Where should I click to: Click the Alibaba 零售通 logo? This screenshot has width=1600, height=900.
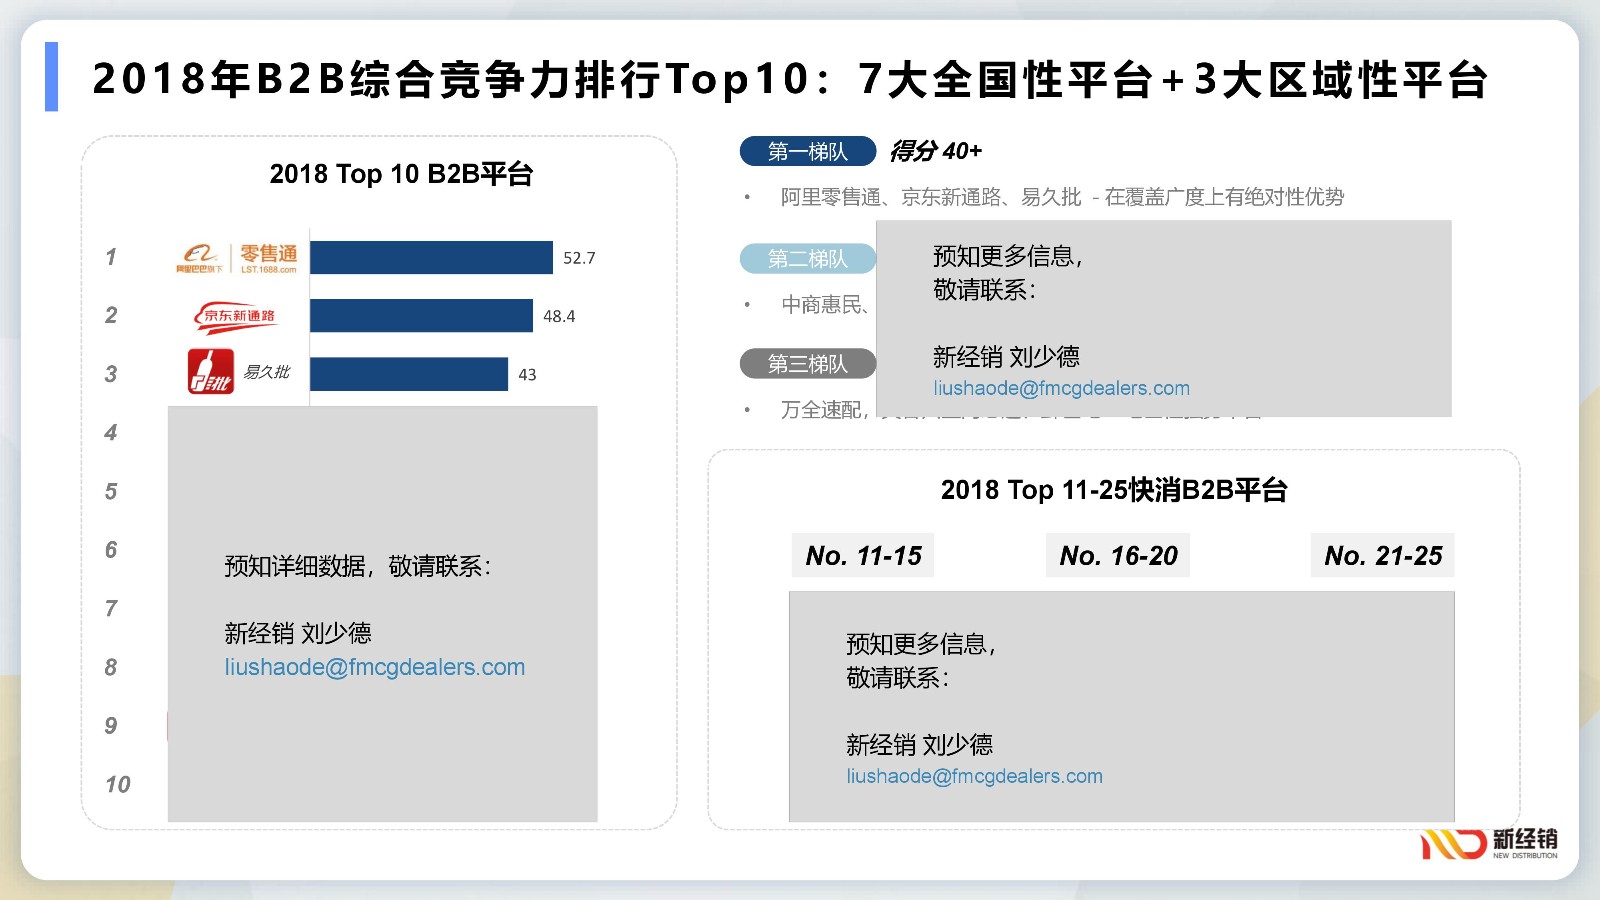pyautogui.click(x=237, y=257)
